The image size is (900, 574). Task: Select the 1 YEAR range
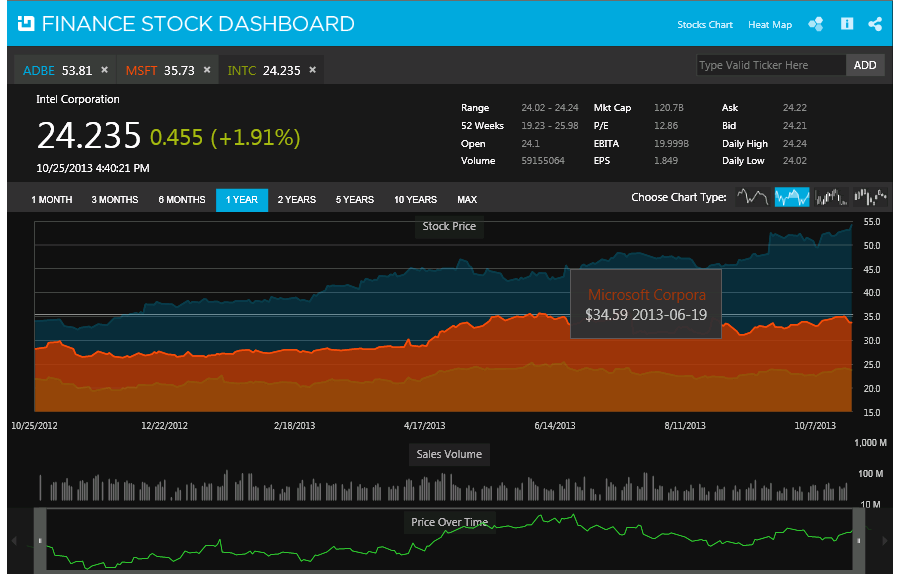tap(242, 200)
